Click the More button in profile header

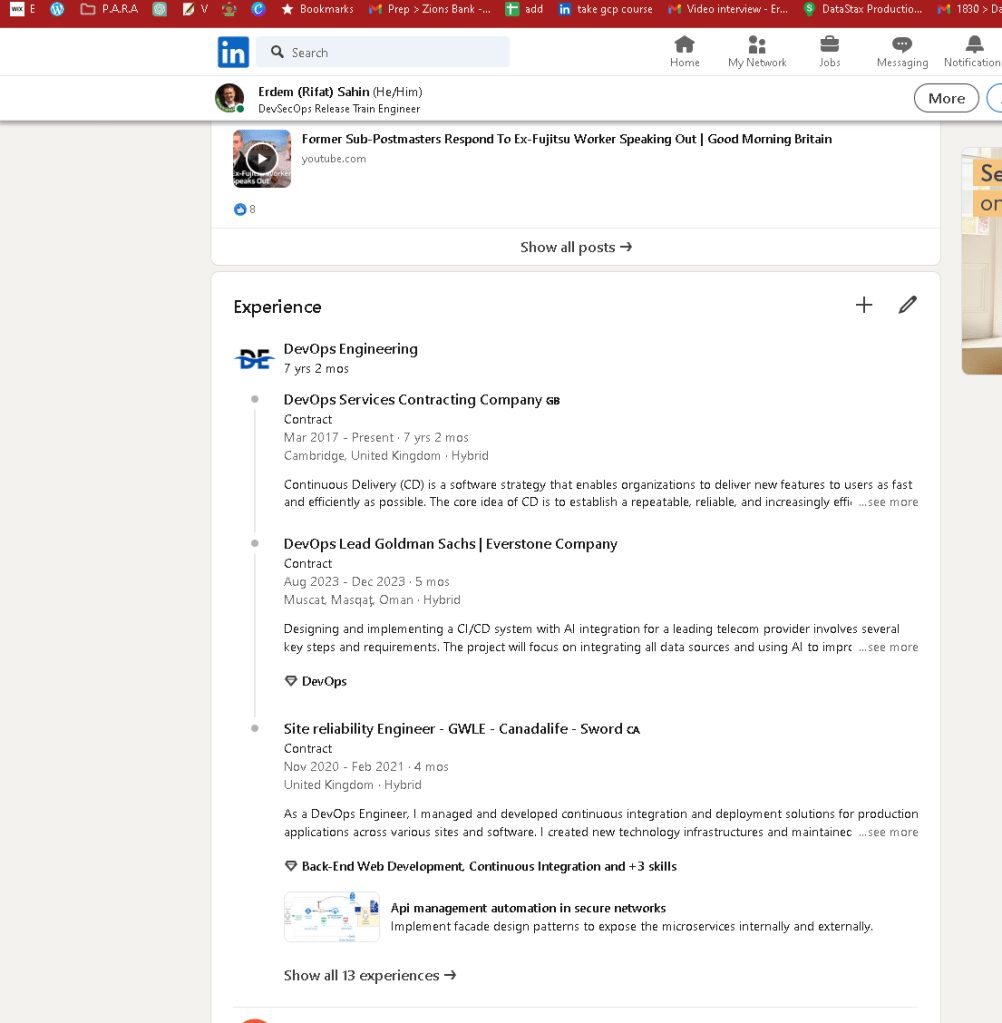pyautogui.click(x=946, y=99)
